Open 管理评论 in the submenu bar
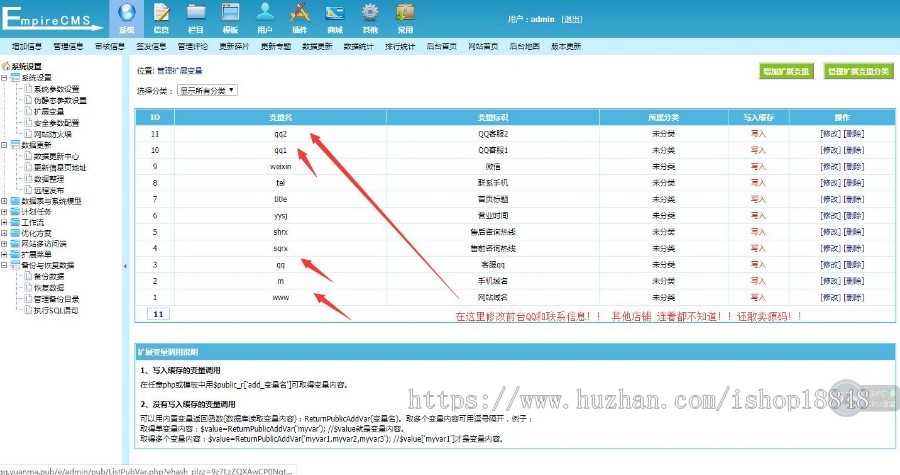 click(x=193, y=46)
